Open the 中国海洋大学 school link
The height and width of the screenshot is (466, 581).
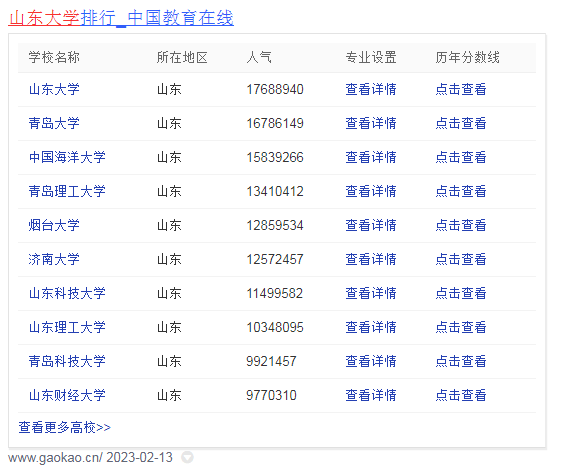(x=67, y=157)
